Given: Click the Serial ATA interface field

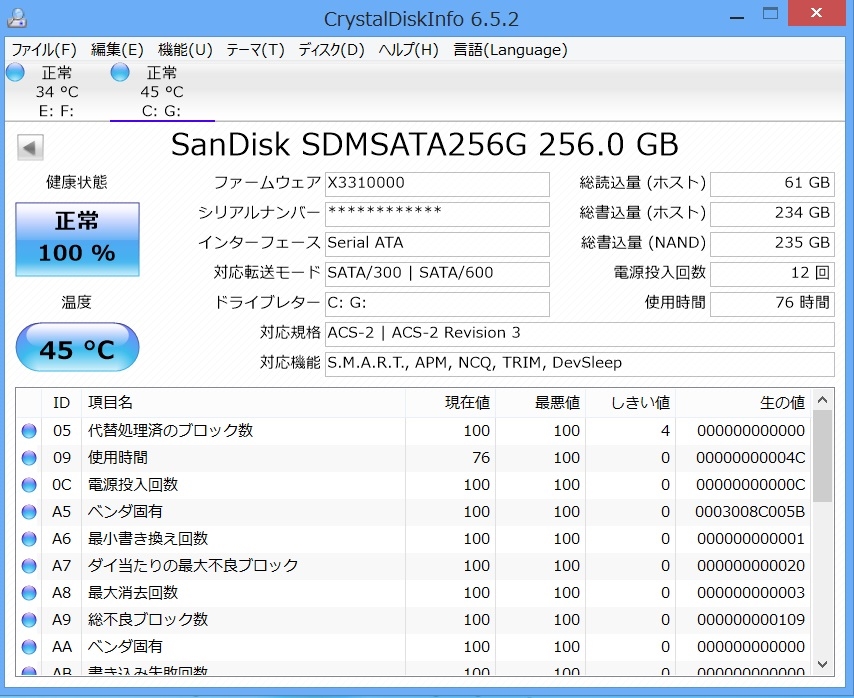Looking at the screenshot, I should click(437, 244).
